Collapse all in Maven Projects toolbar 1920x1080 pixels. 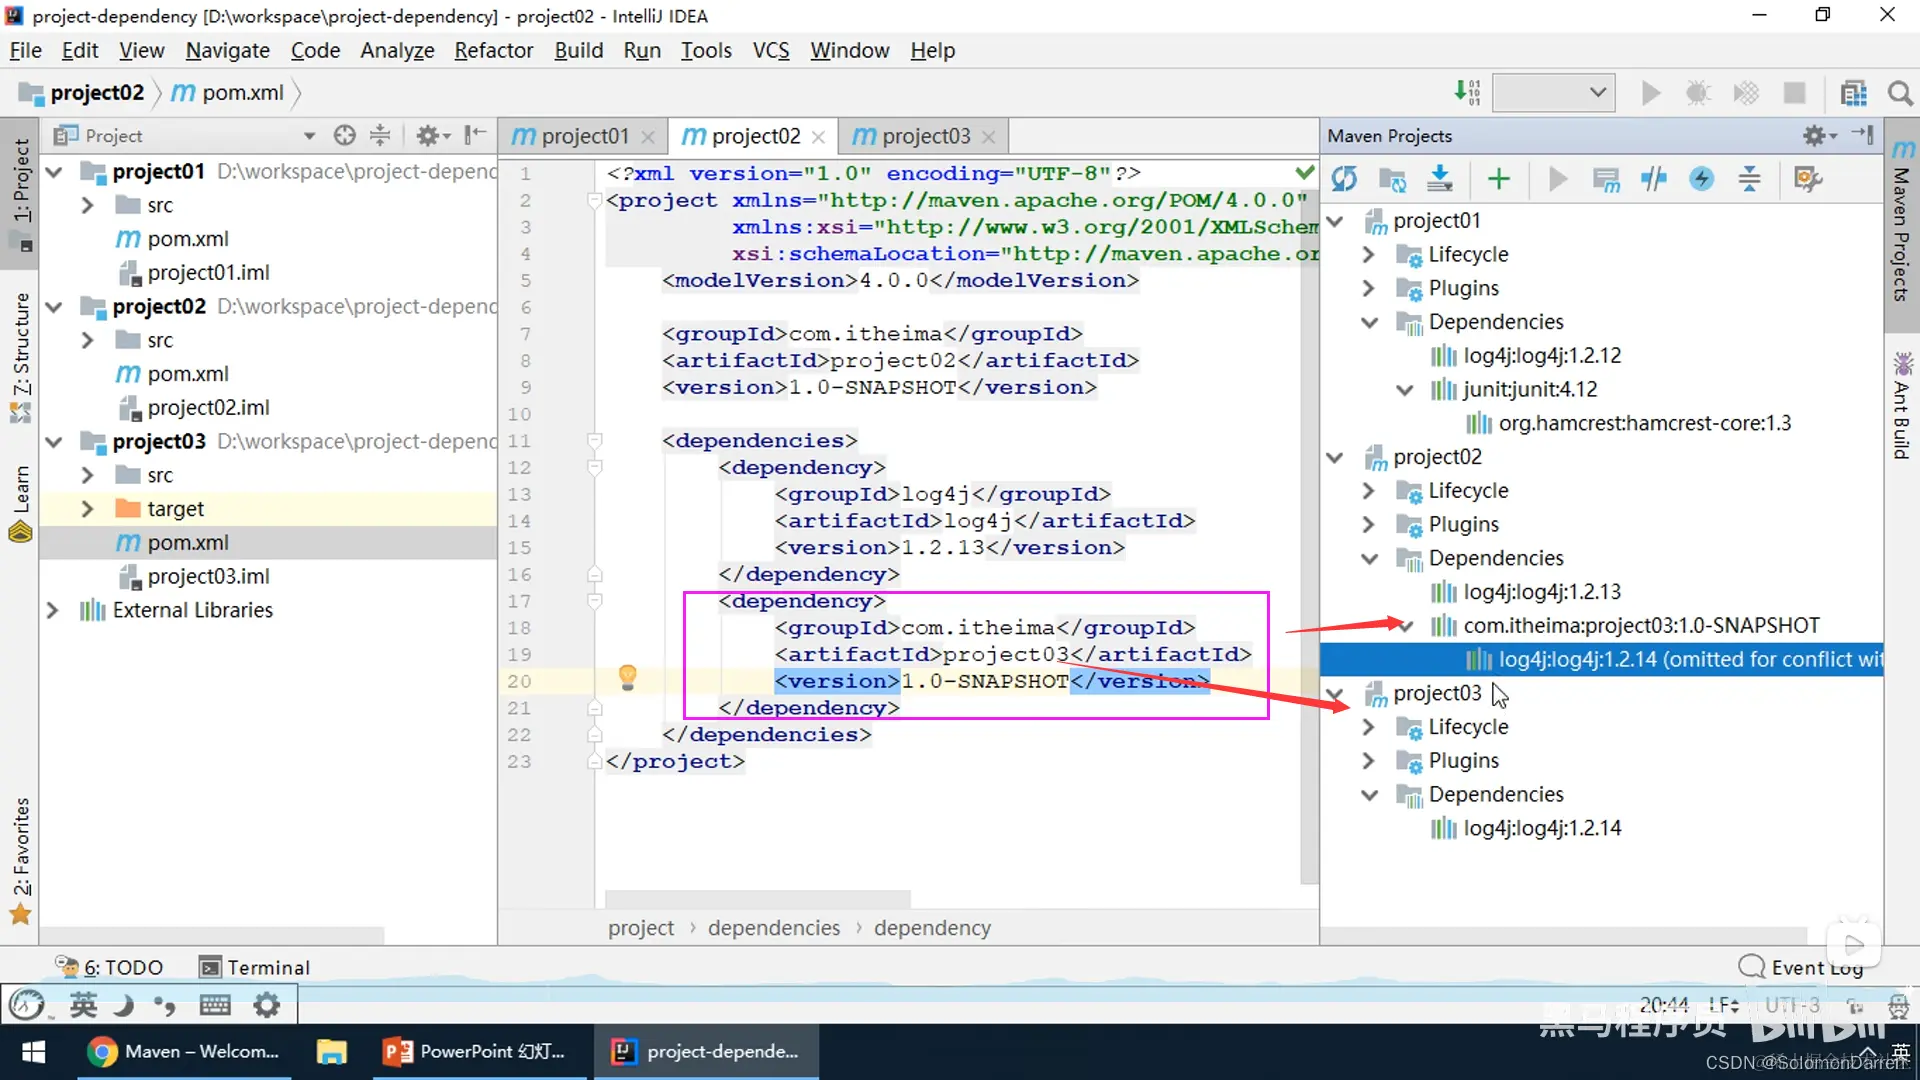click(x=1749, y=179)
